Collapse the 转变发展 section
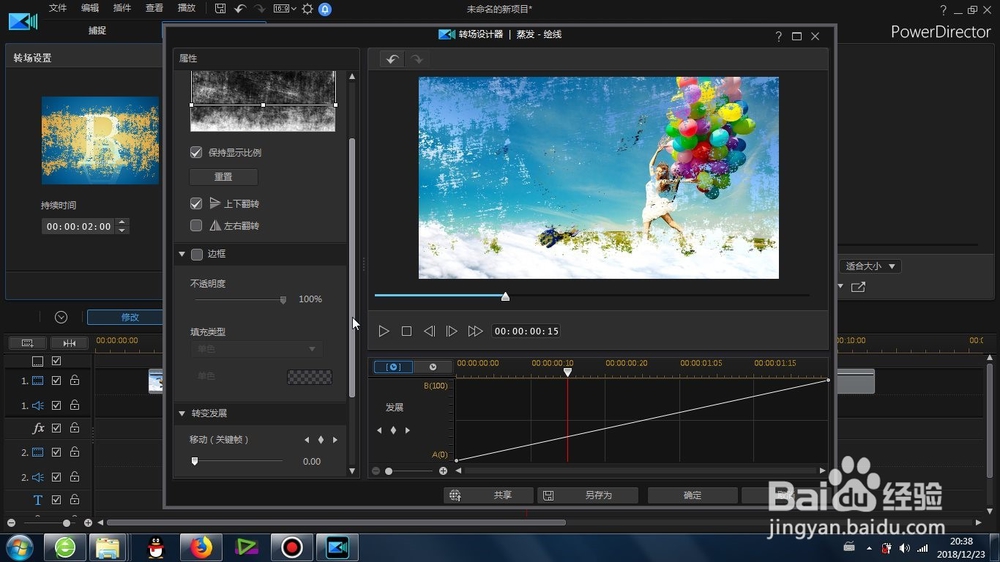Viewport: 1000px width, 562px height. (182, 413)
